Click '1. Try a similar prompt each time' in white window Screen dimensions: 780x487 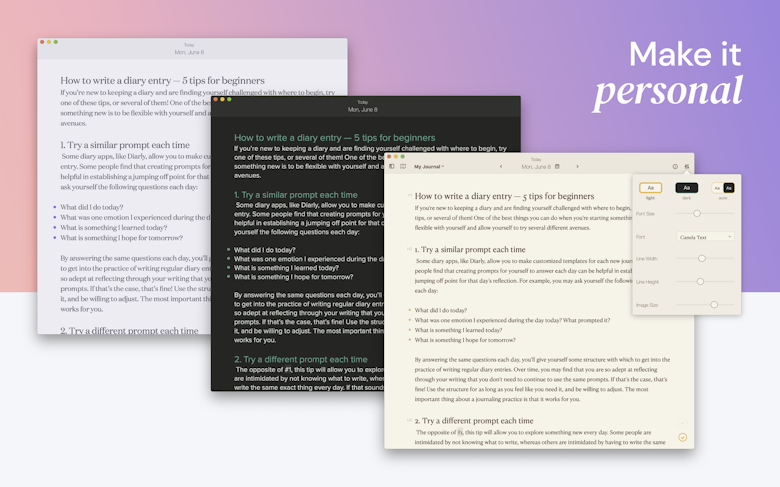125,145
